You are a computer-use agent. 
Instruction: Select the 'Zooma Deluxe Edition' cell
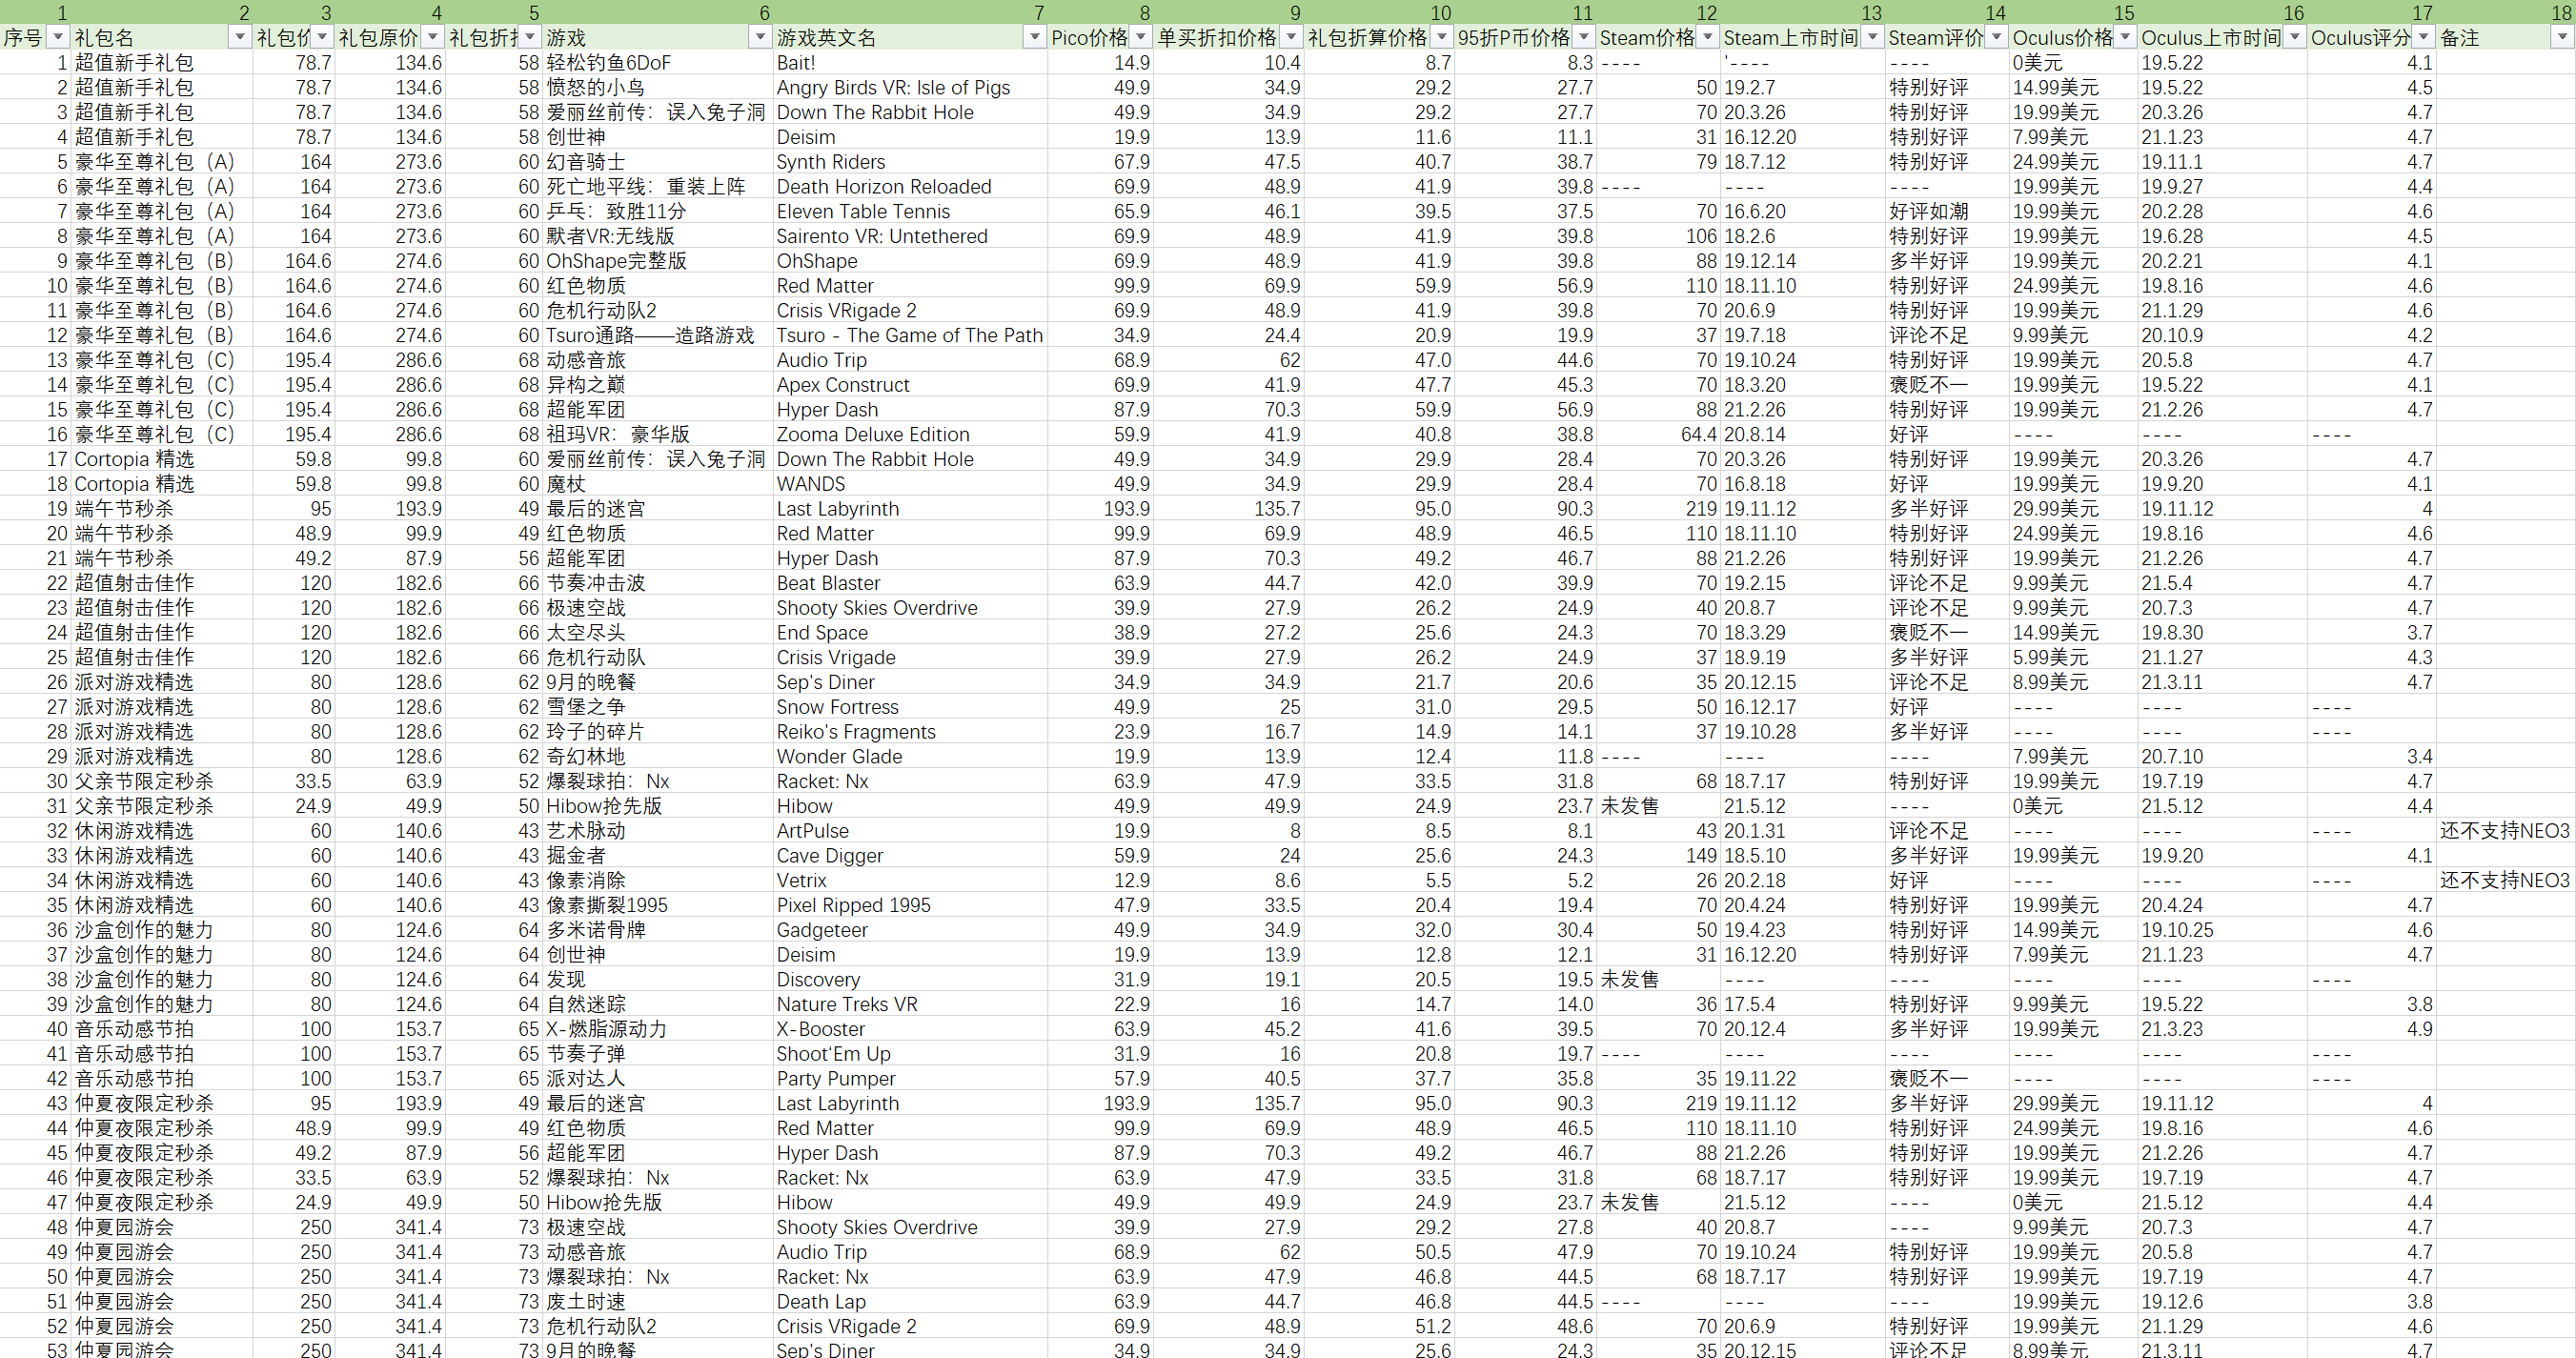910,434
